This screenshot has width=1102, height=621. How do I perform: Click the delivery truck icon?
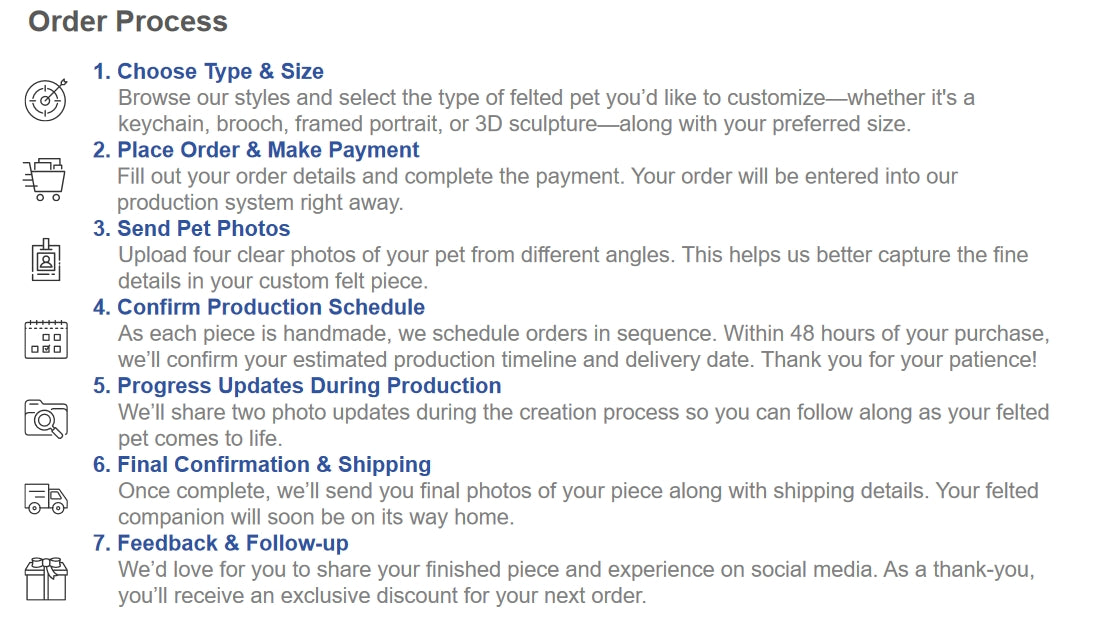(45, 497)
